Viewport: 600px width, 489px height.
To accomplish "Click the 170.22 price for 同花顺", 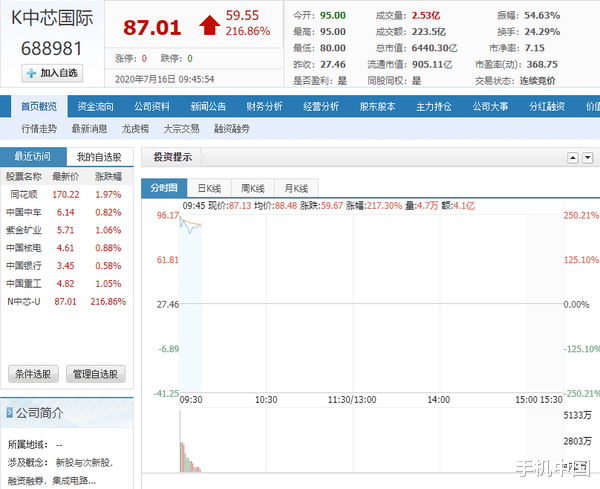I will pos(66,194).
